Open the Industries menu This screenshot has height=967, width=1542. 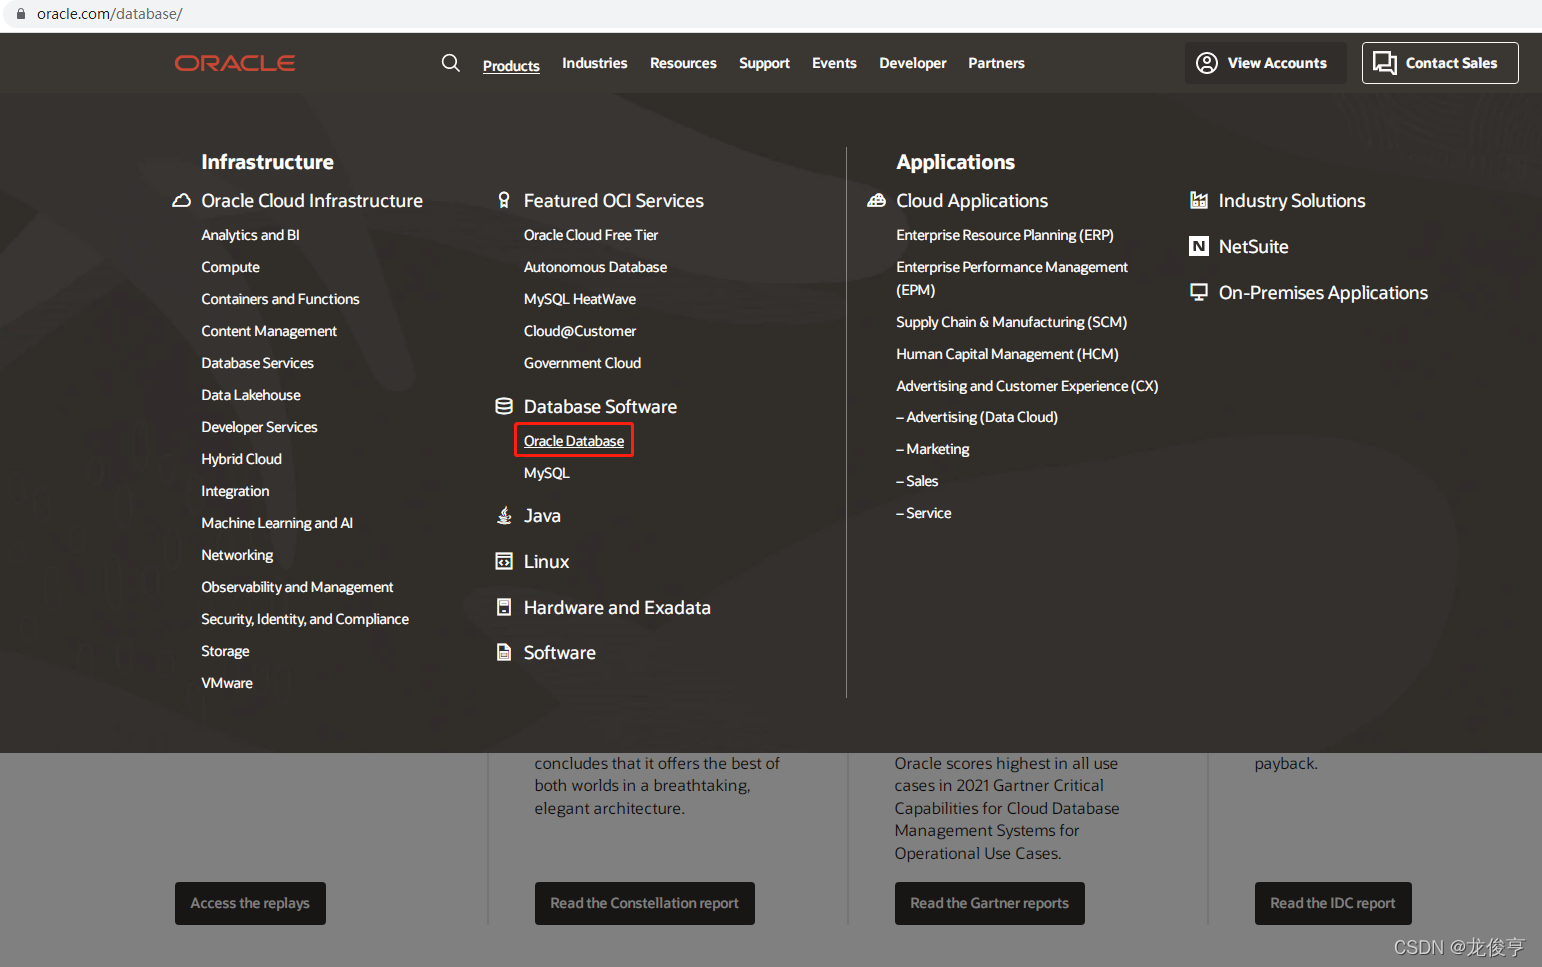pos(595,63)
